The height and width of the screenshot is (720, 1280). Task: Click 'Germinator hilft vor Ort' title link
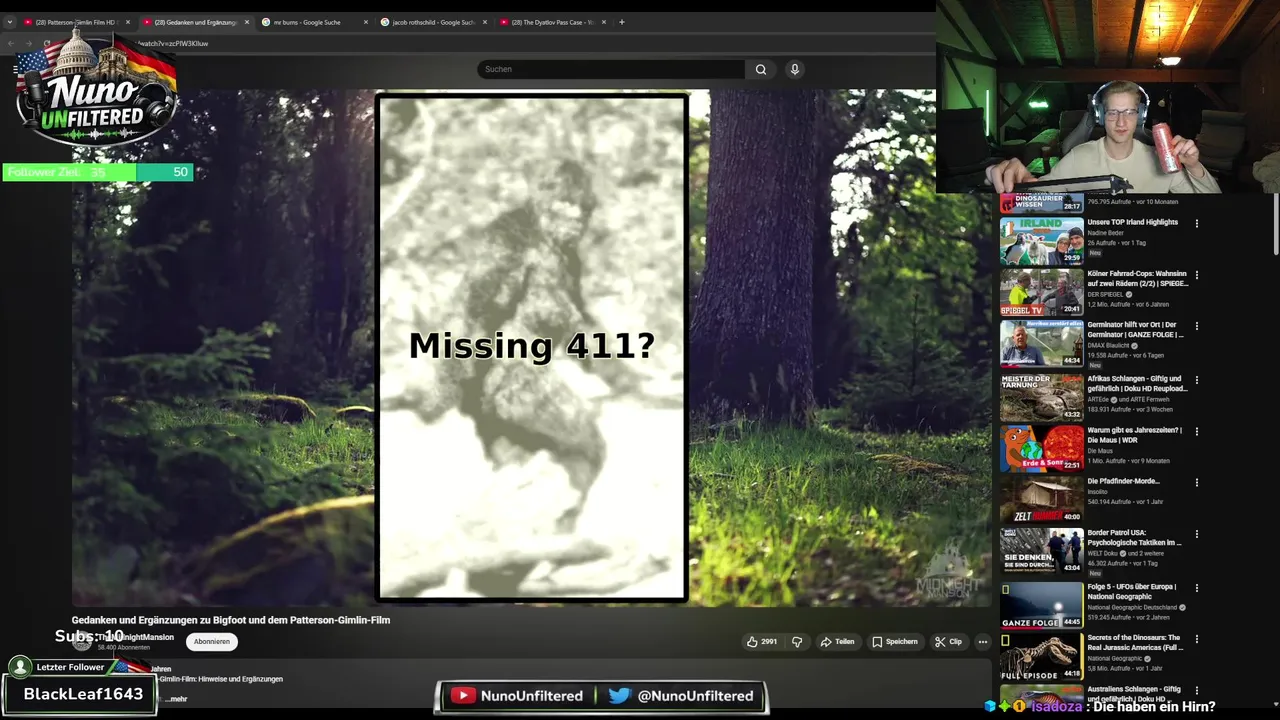[x=1136, y=329]
